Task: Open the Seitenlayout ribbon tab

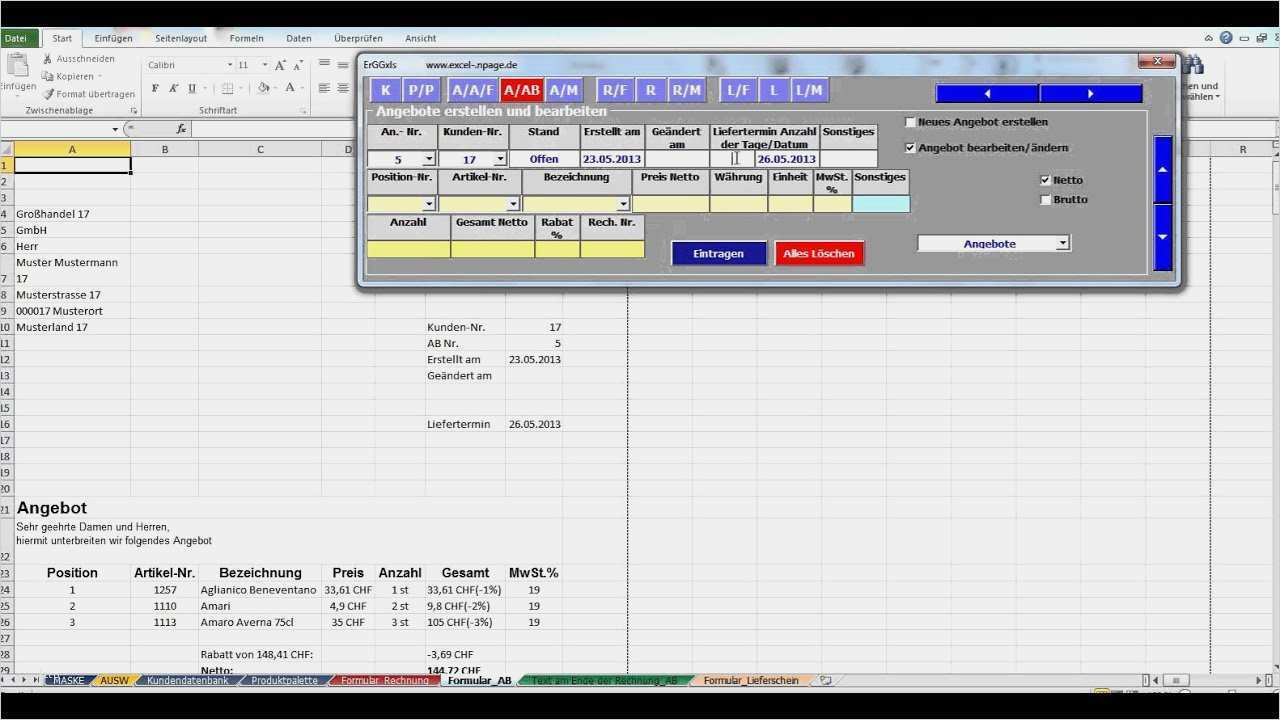Action: [x=181, y=38]
